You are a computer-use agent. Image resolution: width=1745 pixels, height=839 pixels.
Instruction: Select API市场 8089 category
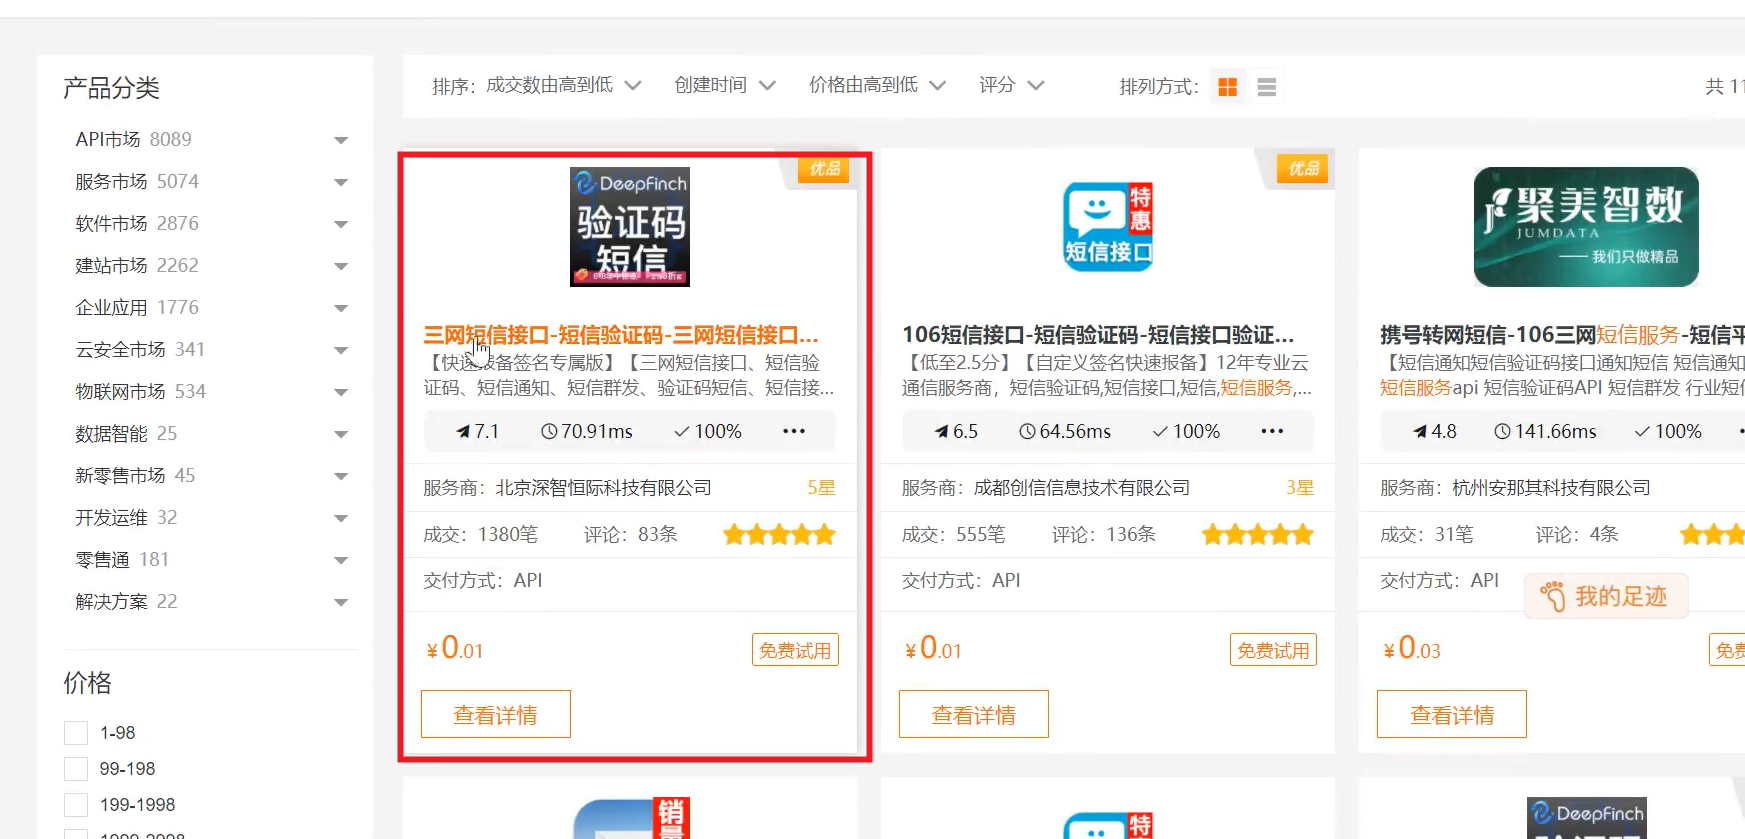[133, 139]
